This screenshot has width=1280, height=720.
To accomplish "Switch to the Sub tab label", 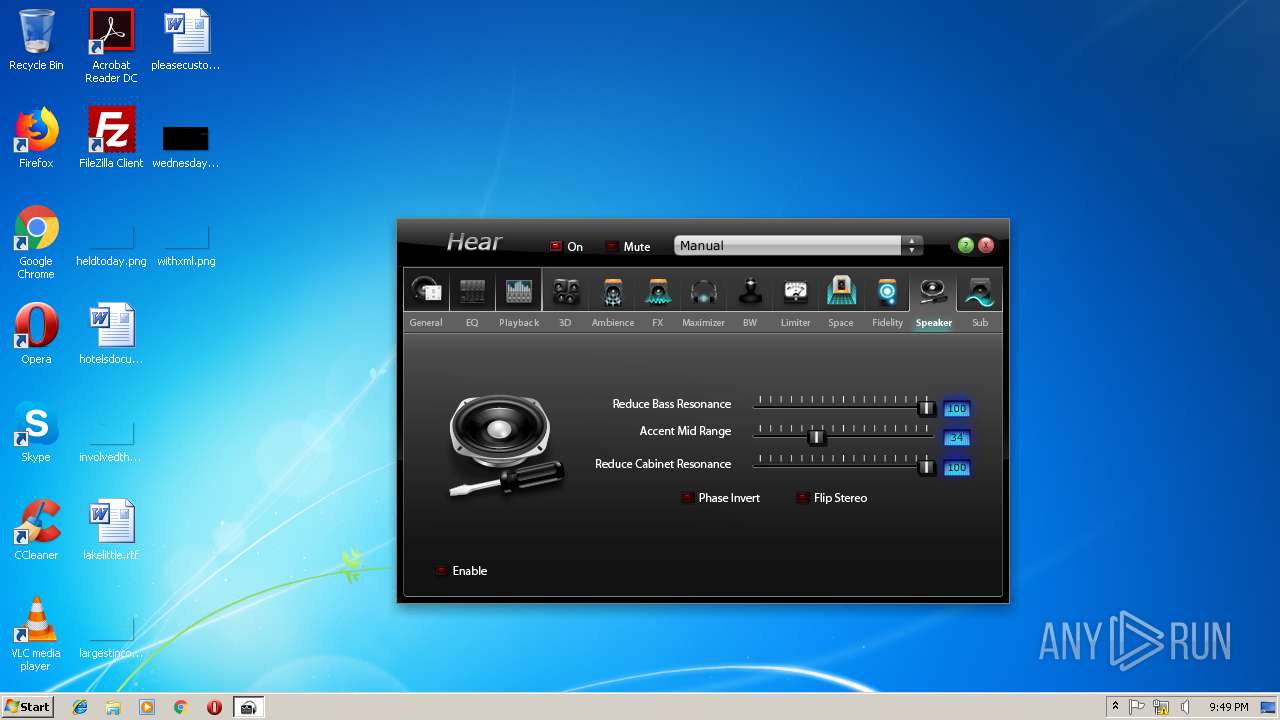I will (980, 323).
